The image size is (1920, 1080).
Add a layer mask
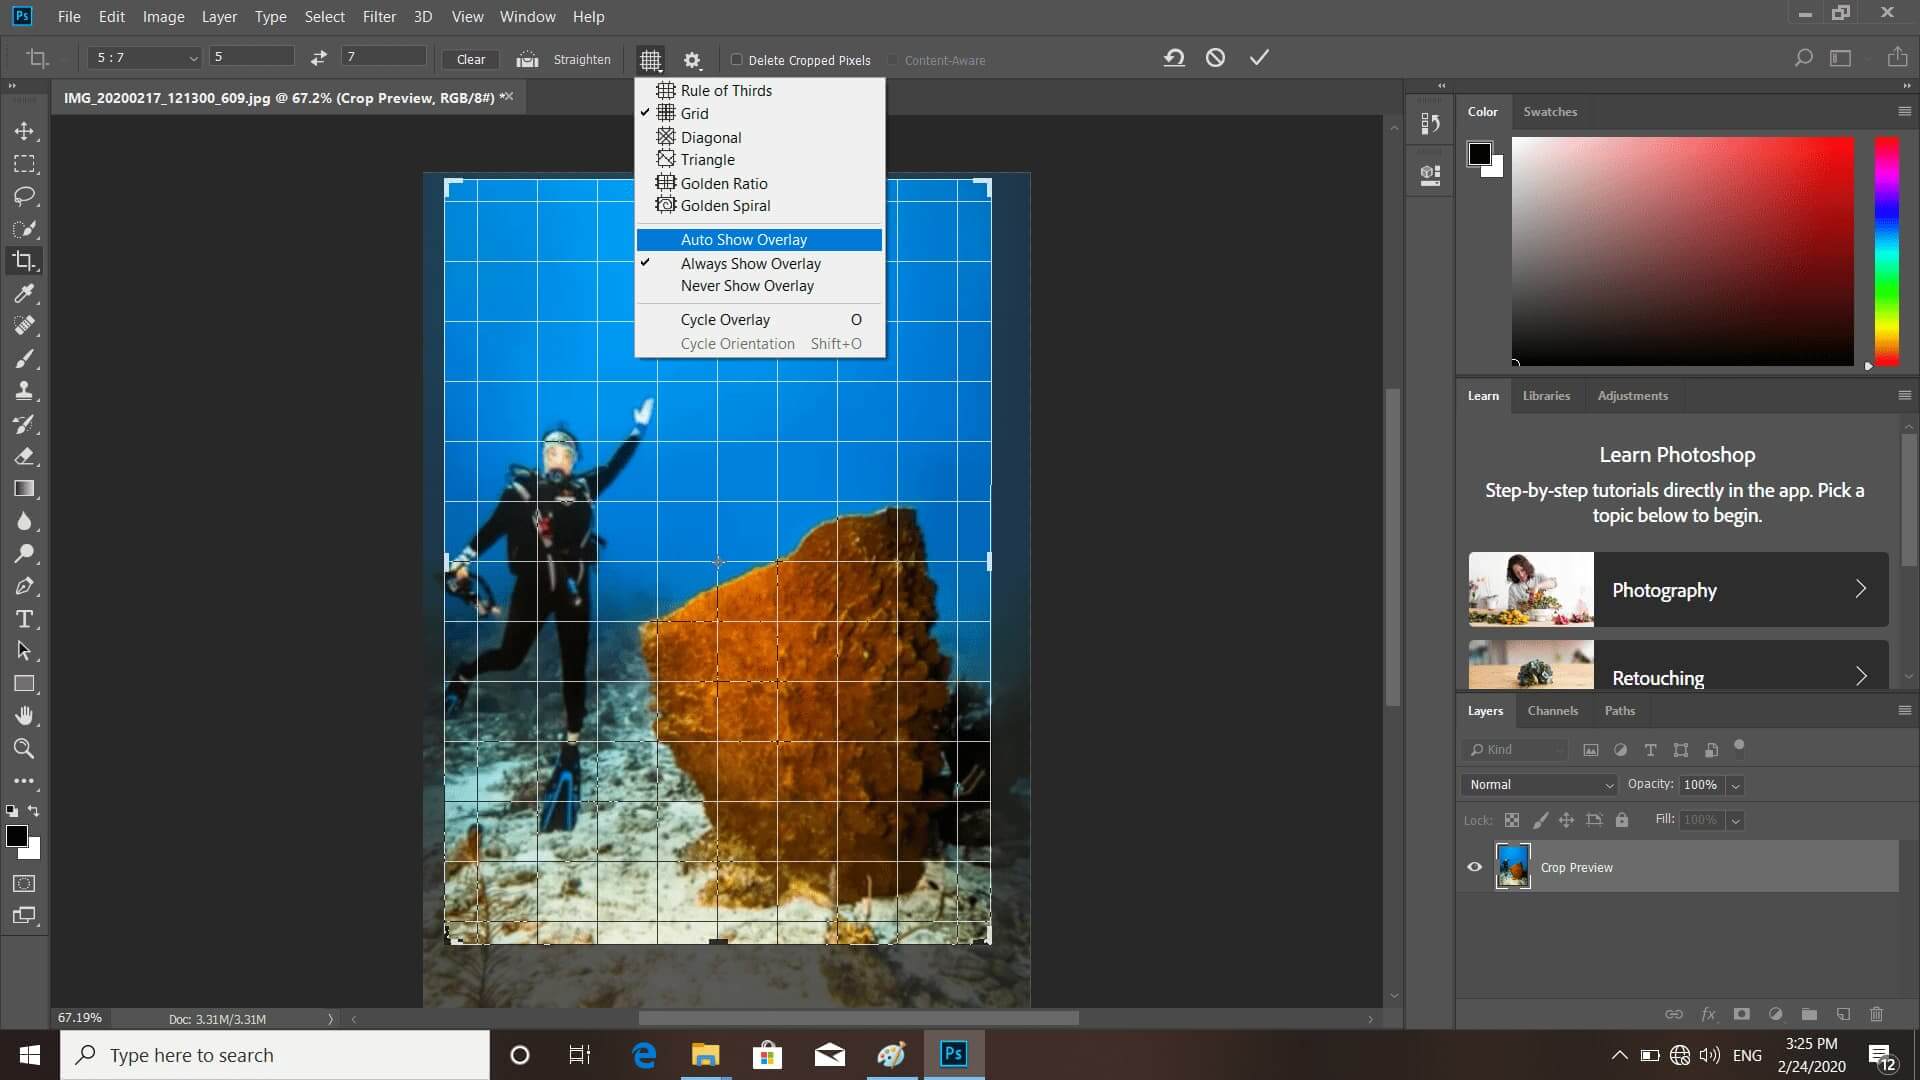[x=1741, y=1014]
